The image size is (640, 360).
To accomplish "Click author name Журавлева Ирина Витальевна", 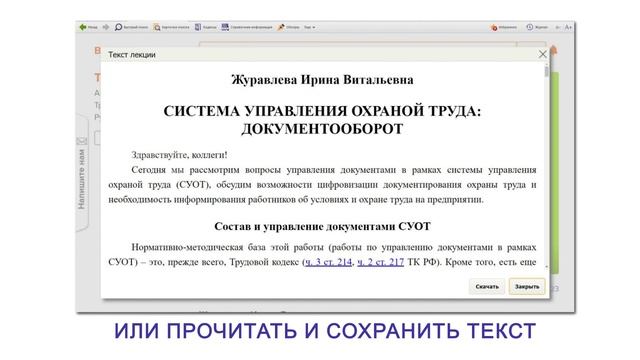I will (x=322, y=80).
